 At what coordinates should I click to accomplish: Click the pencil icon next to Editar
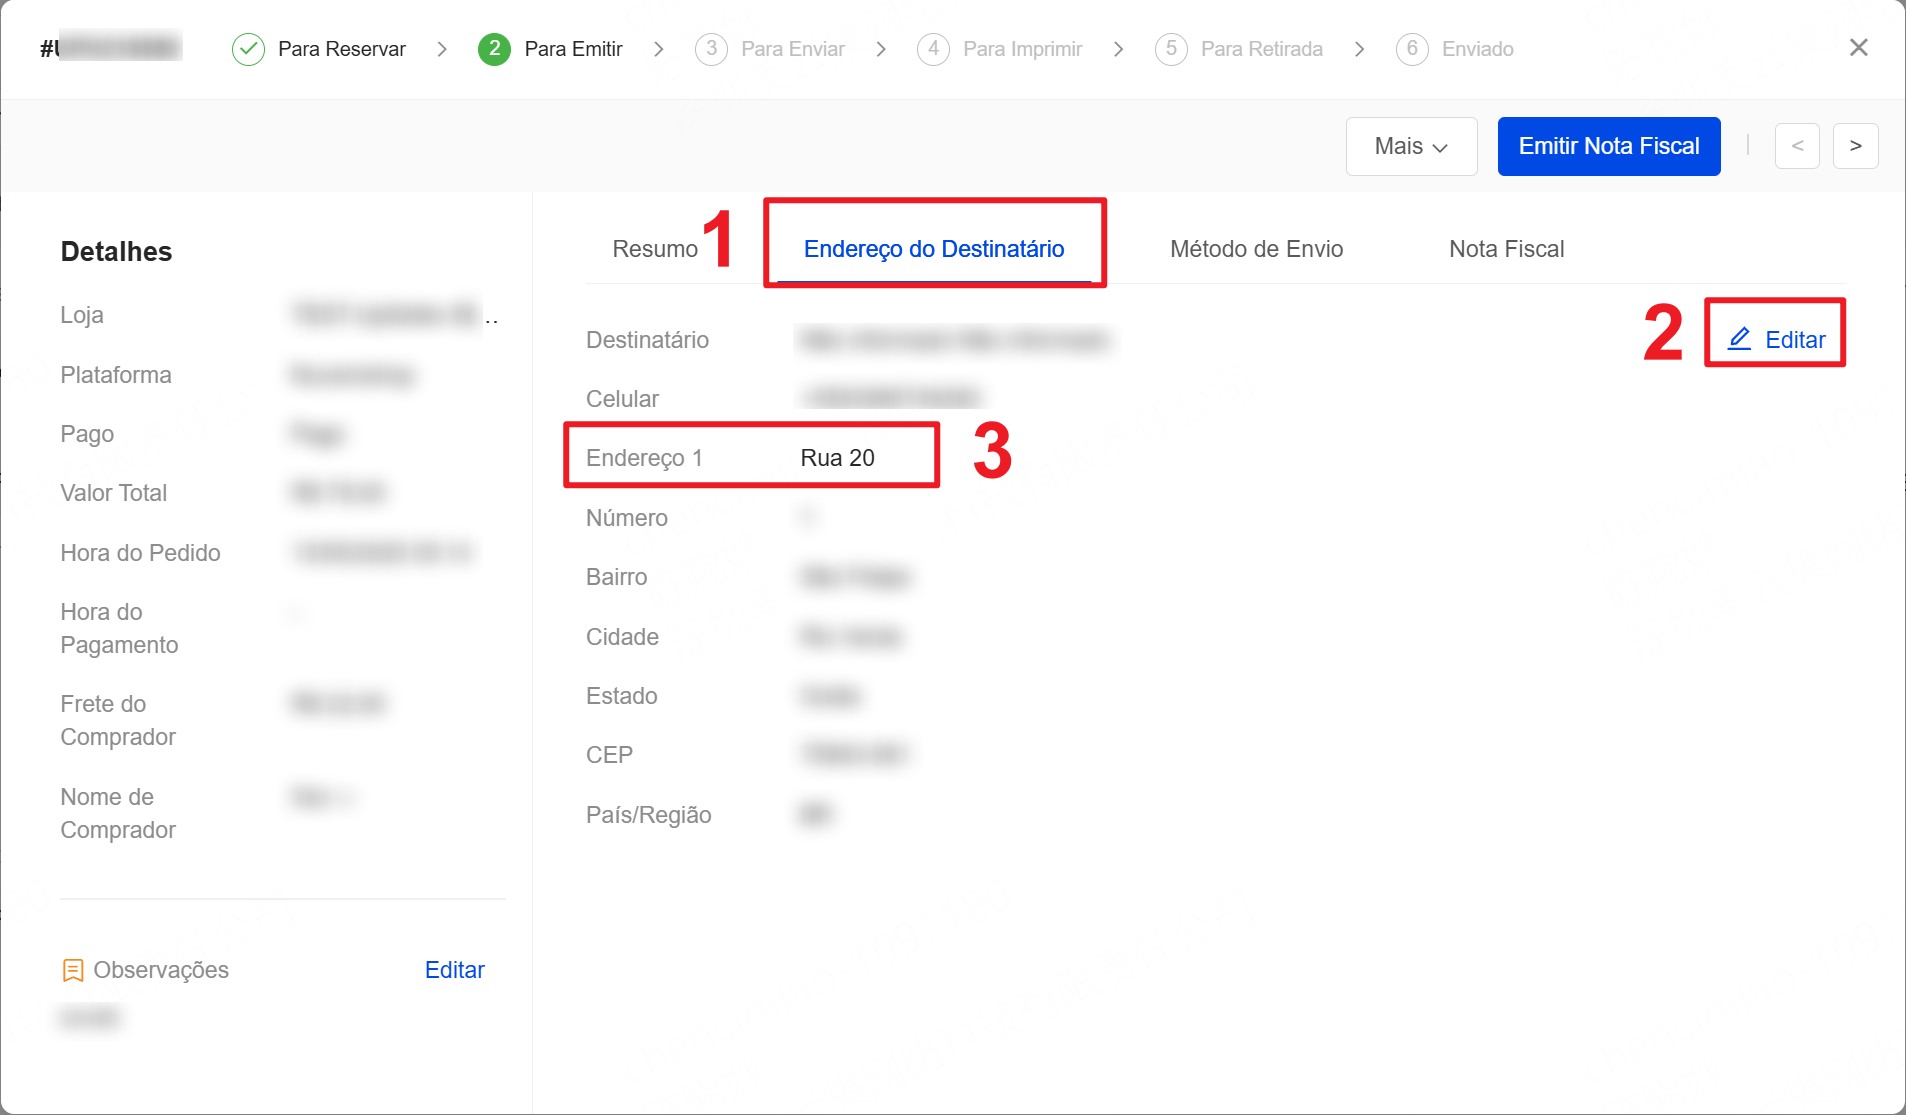pos(1740,338)
